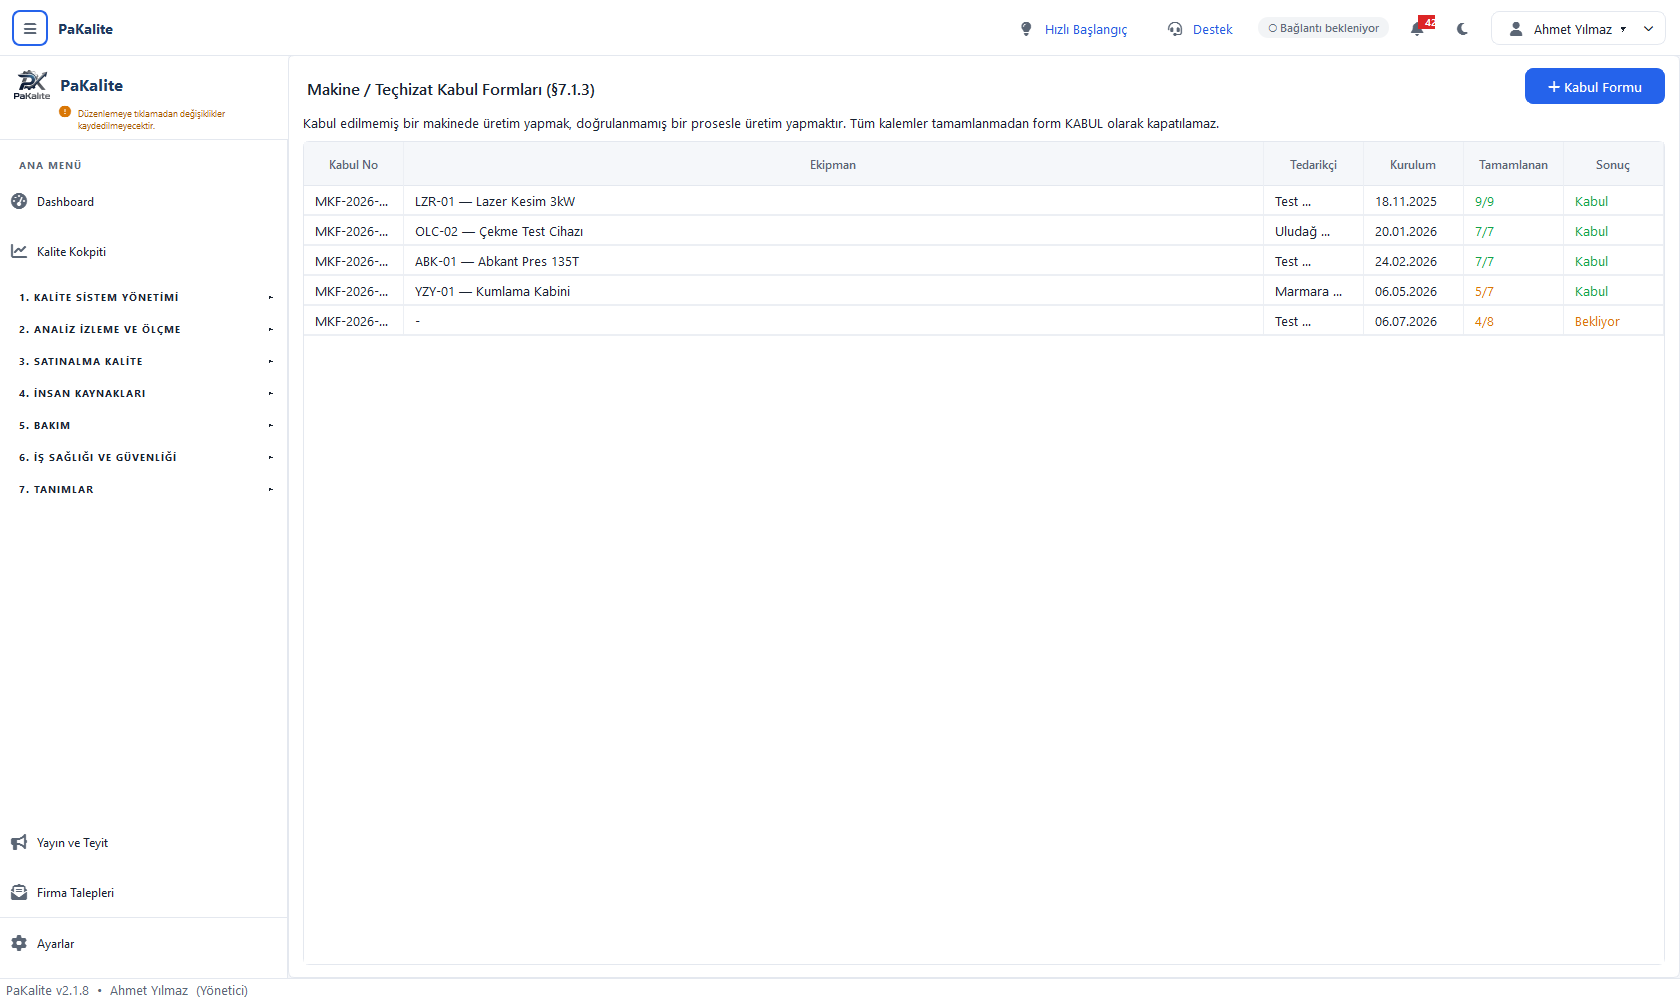Open the LZR-01 Lazer Kesim row
1680x1000 pixels.
[x=983, y=201]
